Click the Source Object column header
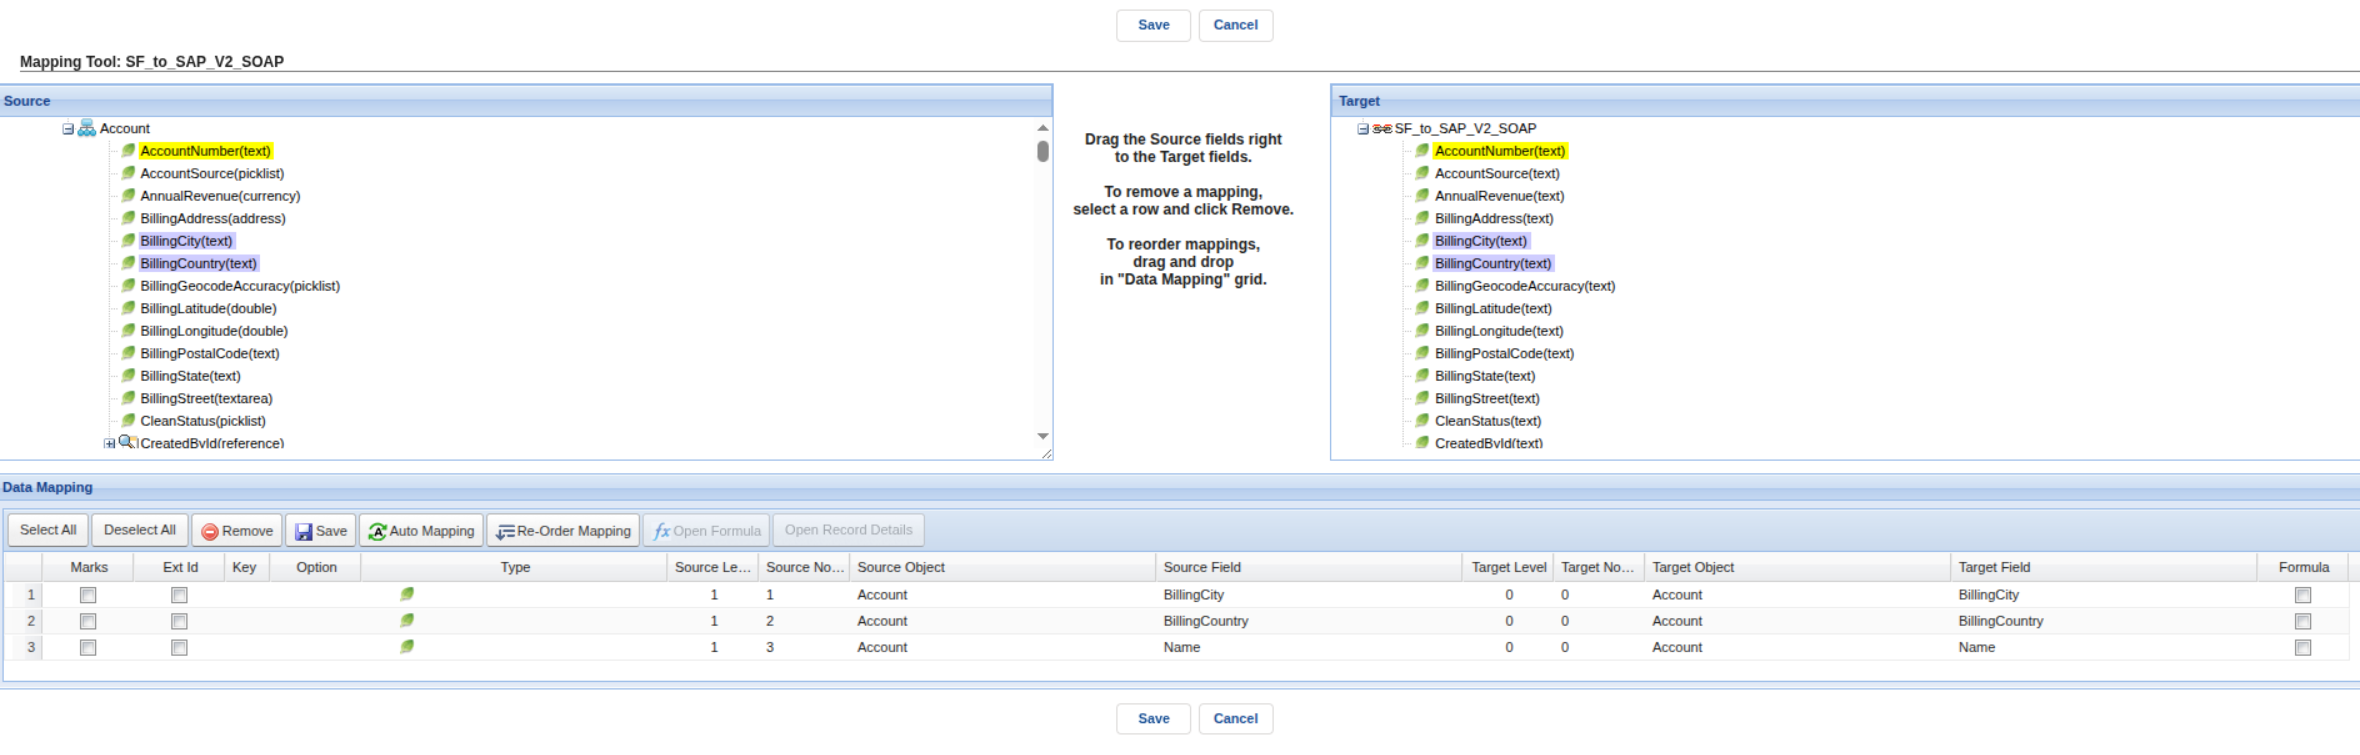The height and width of the screenshot is (755, 2360). [1002, 567]
